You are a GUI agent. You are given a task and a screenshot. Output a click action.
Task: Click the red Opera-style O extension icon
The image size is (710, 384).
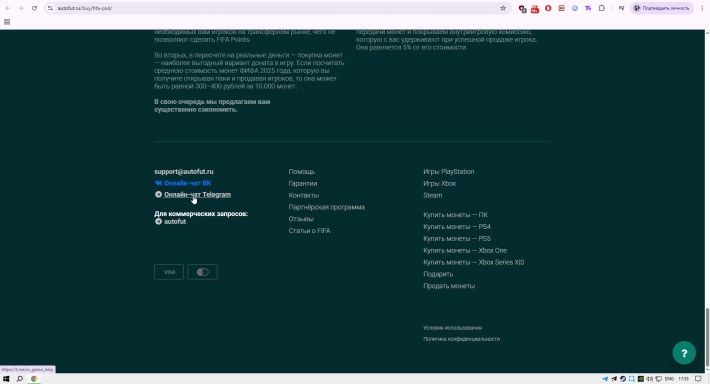pyautogui.click(x=548, y=8)
